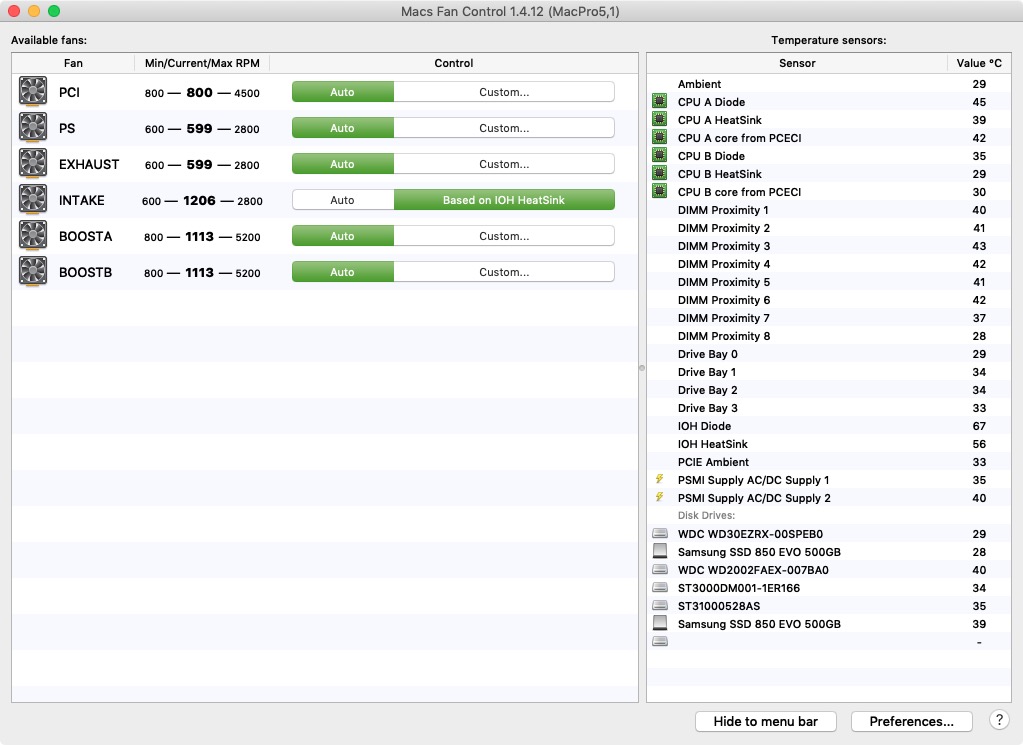Click the BOOSTB fan icon

click(33, 271)
